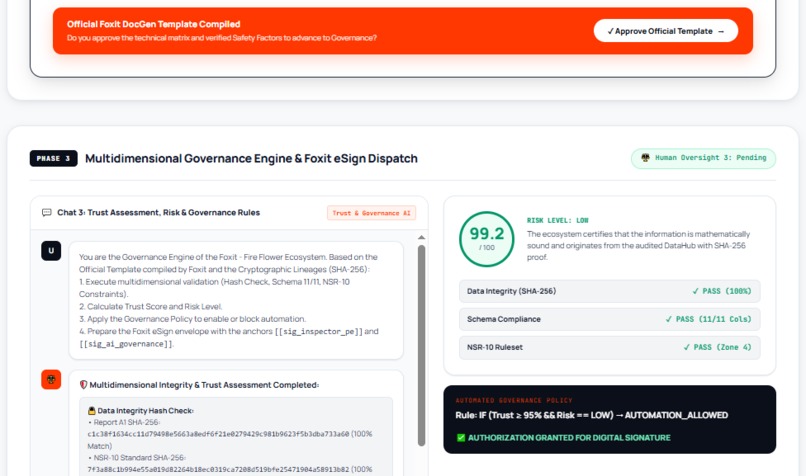
Task: Click the Rule: IF (Trust ≥ 95% ...) text
Action: tap(591, 415)
